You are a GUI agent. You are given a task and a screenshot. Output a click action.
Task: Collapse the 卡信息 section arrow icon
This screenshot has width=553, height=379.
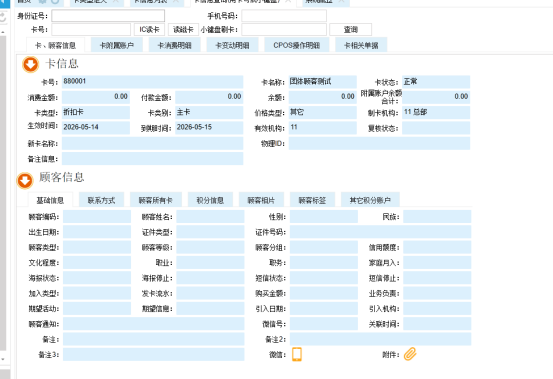tap(30, 65)
